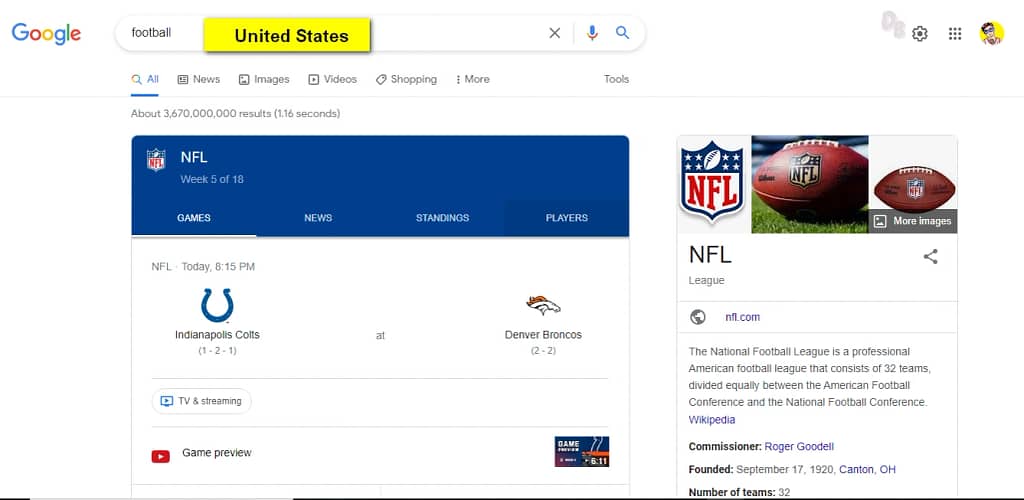Switch to the News search tab

click(199, 79)
